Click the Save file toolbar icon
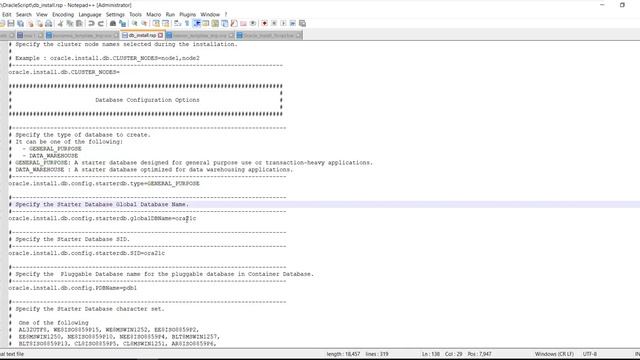This screenshot has height=360, width=640. pyautogui.click(x=11, y=23)
